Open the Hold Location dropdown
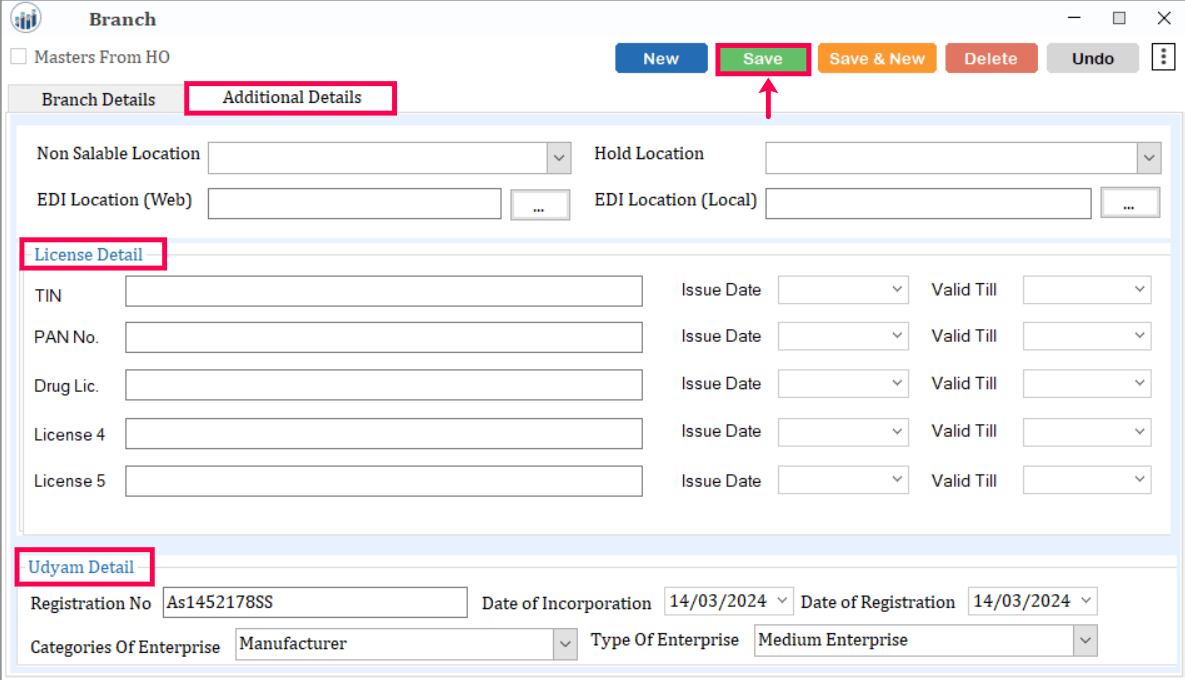The image size is (1185, 680). click(1149, 158)
